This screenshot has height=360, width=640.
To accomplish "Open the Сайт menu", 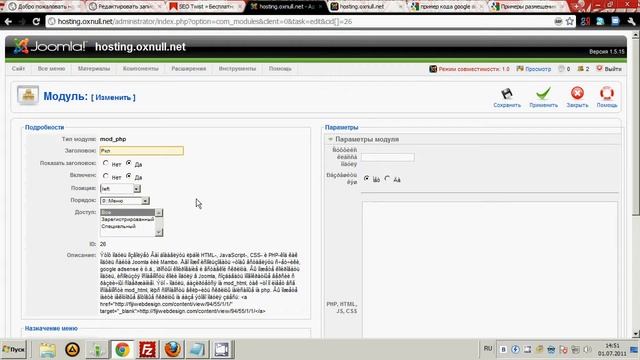I will (x=18, y=69).
